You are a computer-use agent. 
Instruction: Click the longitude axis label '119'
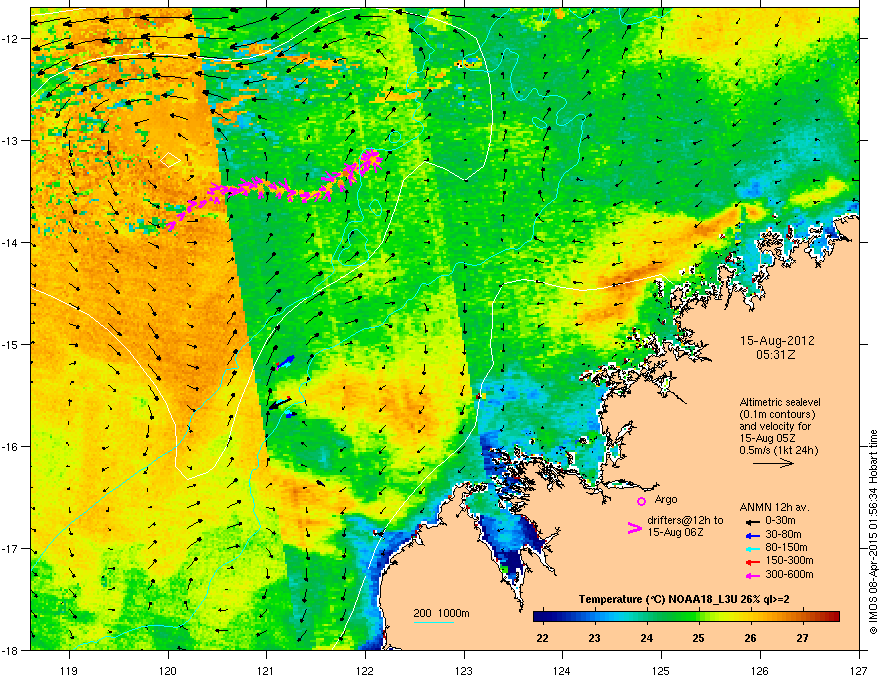click(x=69, y=670)
